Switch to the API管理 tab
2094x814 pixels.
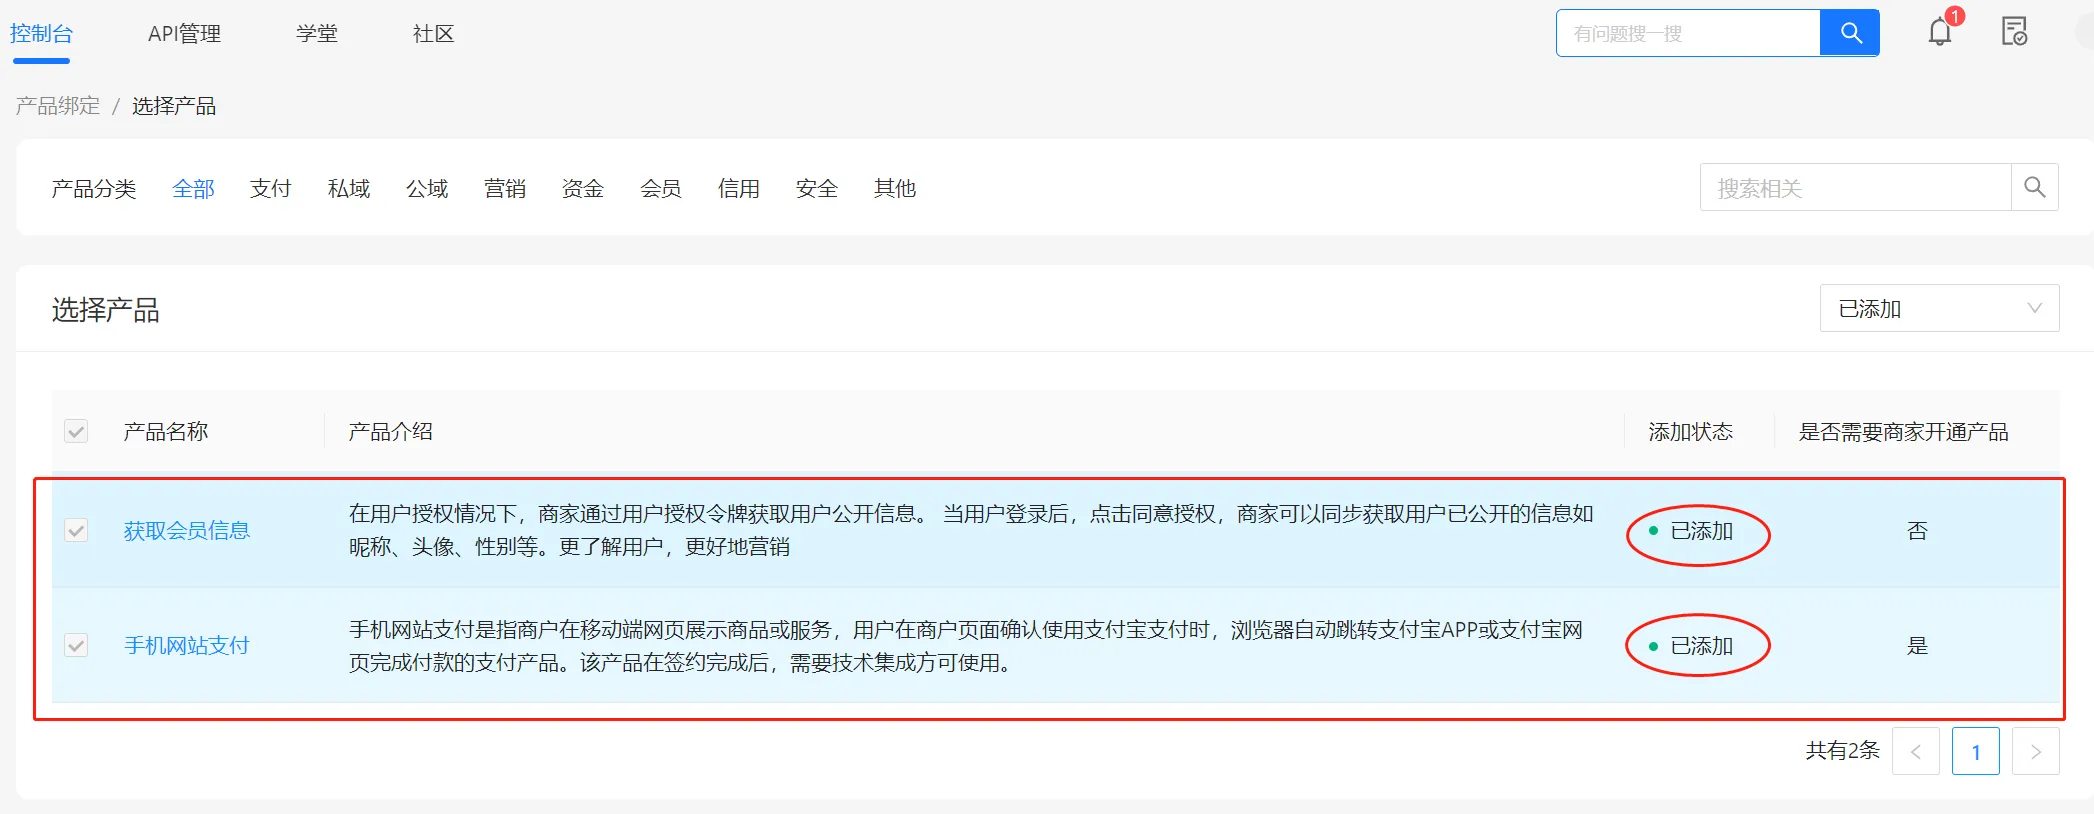(x=184, y=34)
